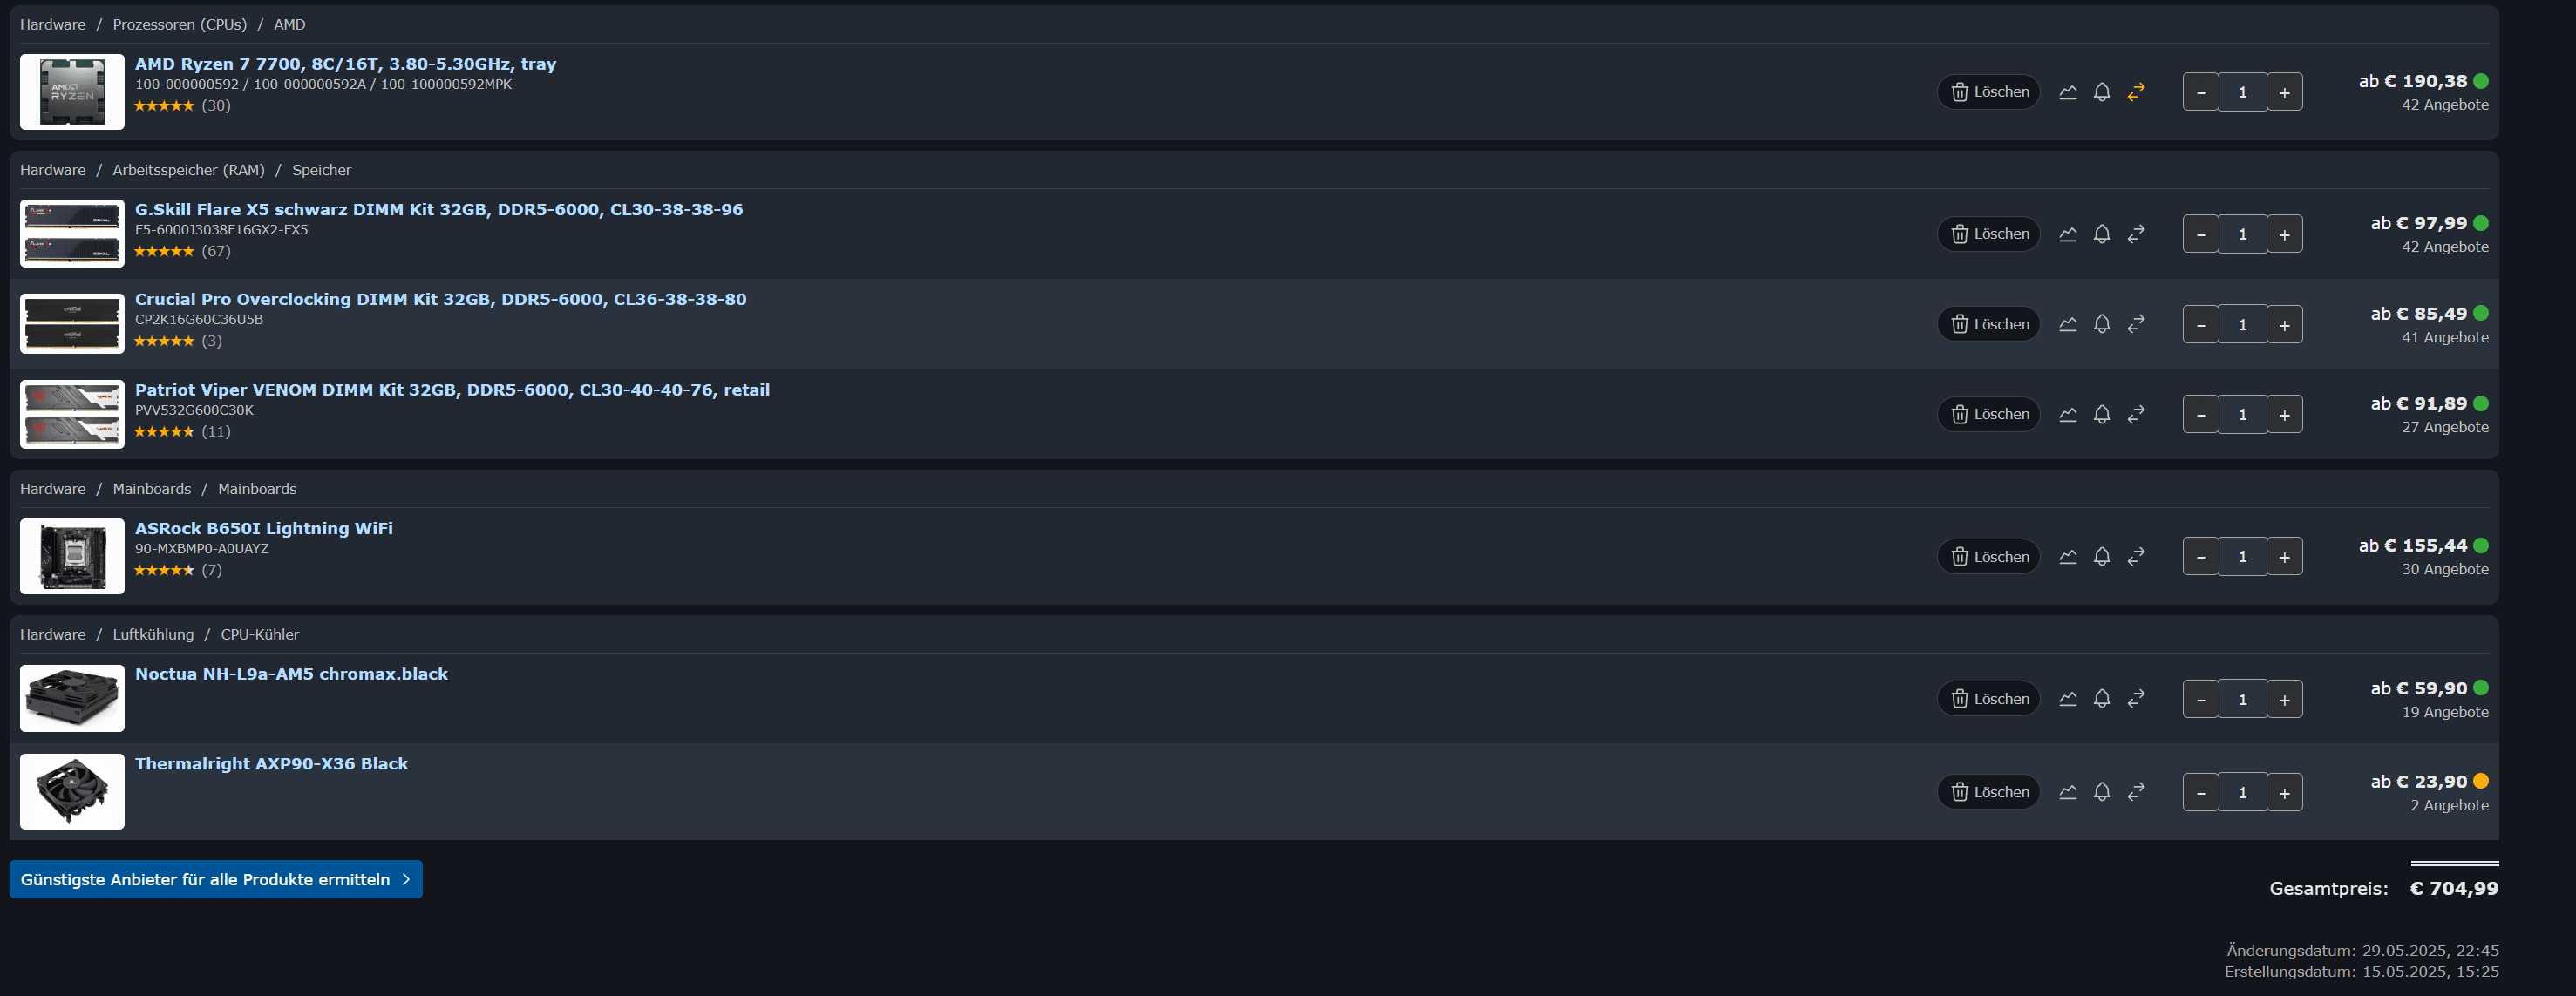Open the Noctua cooler product thumbnail
The width and height of the screenshot is (2576, 996).
click(x=72, y=698)
